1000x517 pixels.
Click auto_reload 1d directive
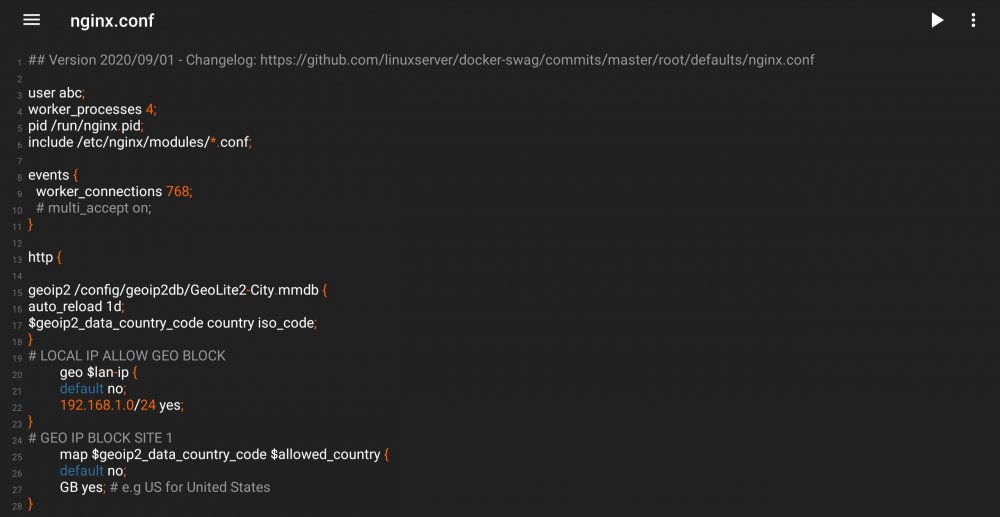tap(76, 307)
